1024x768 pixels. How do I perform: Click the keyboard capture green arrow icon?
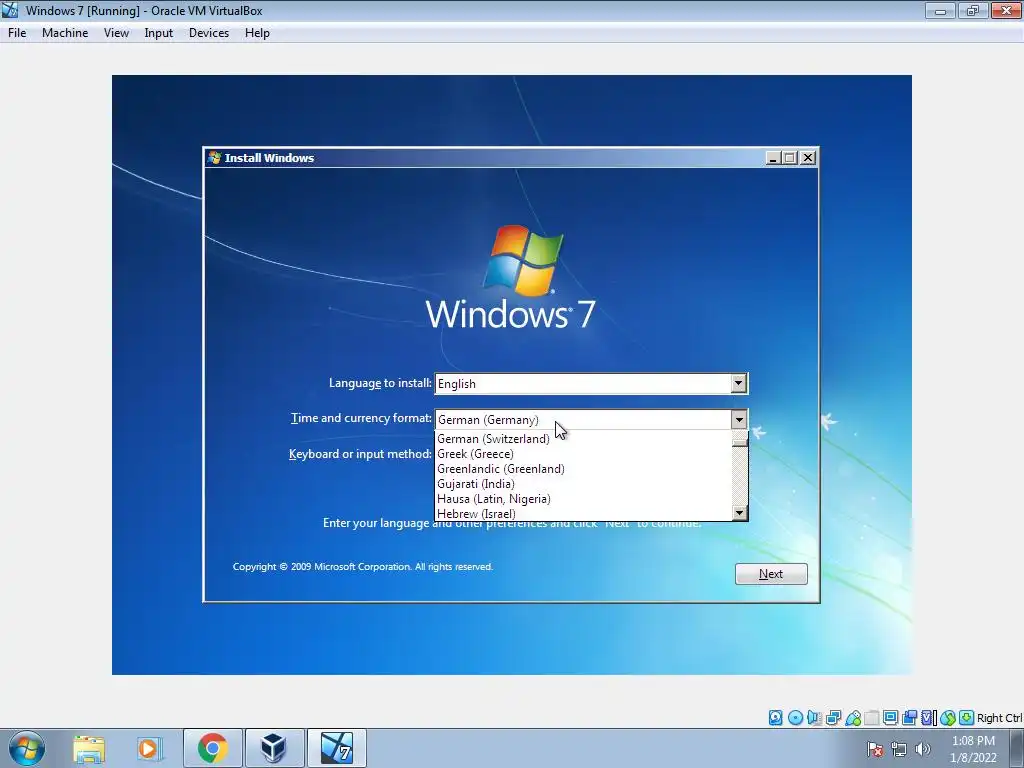pos(967,718)
